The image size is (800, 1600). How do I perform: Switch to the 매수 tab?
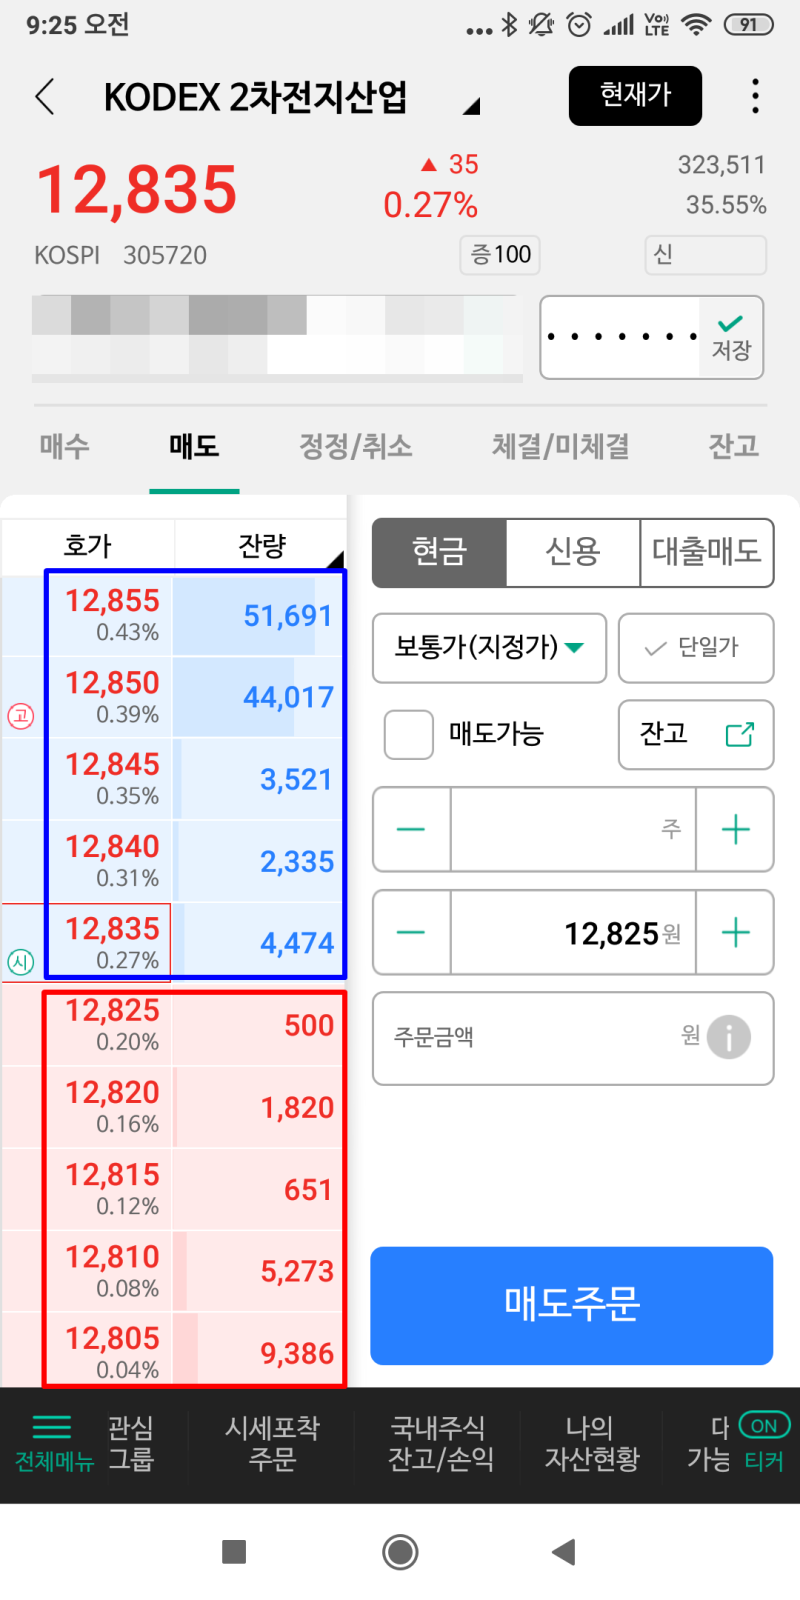[x=63, y=447]
